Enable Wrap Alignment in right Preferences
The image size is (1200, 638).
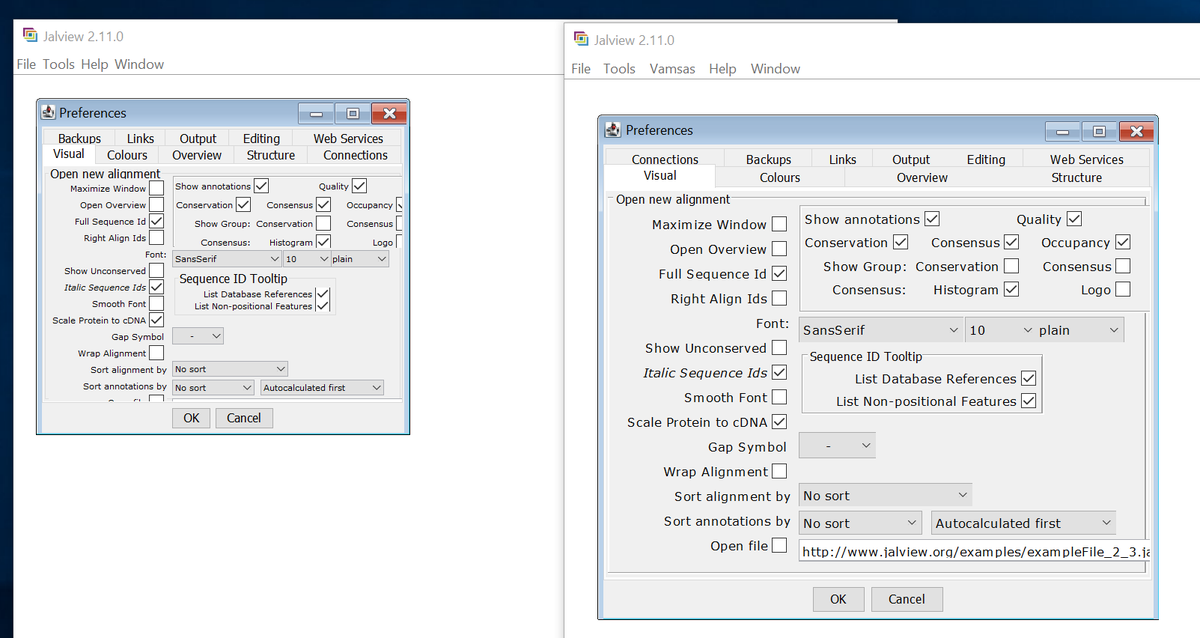779,471
